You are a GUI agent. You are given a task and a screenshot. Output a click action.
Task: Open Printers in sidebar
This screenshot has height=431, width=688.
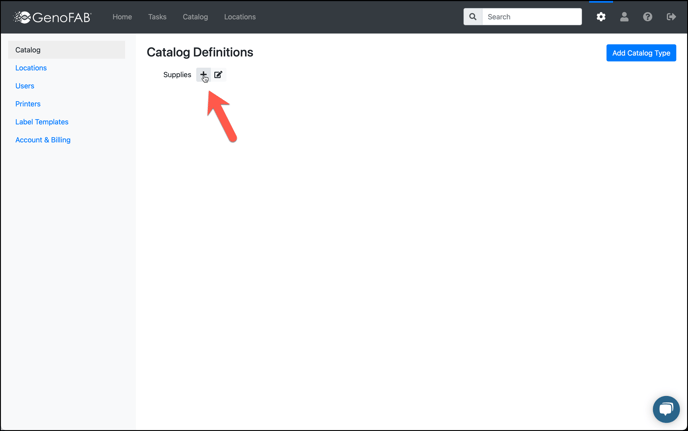click(x=28, y=104)
